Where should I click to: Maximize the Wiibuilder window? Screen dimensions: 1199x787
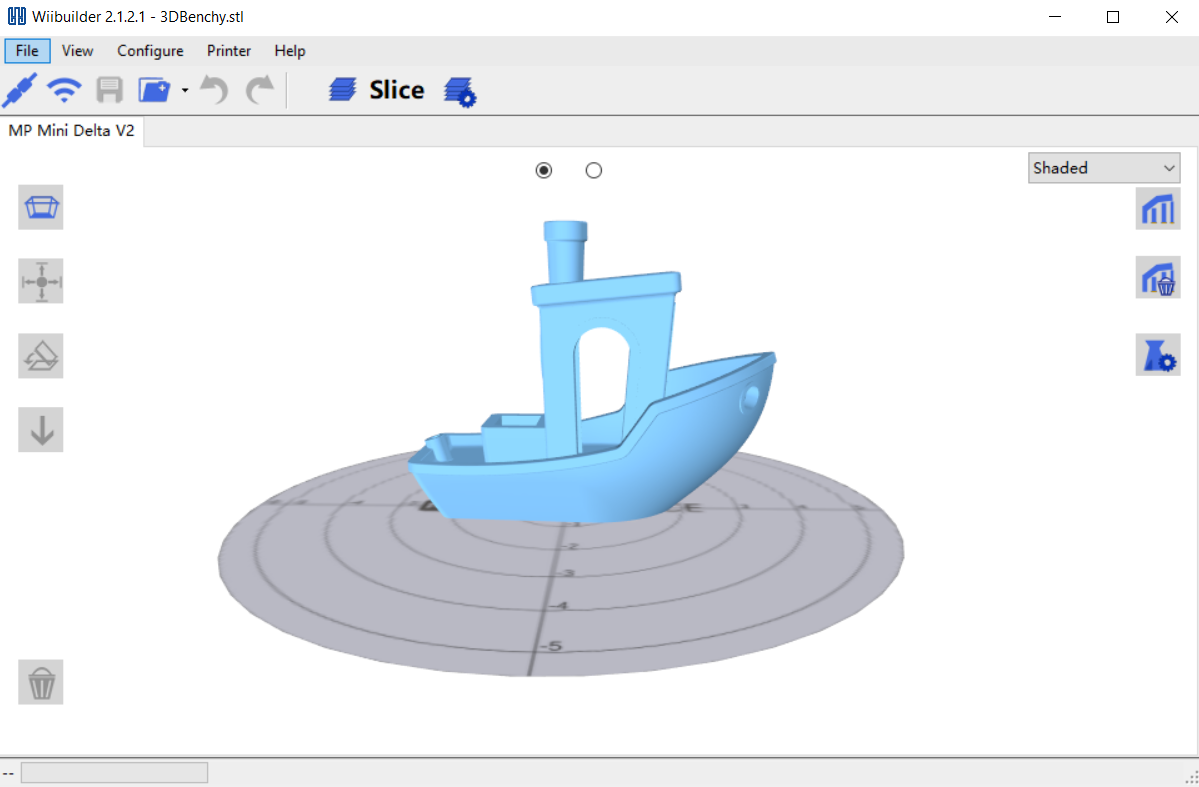pos(1113,17)
